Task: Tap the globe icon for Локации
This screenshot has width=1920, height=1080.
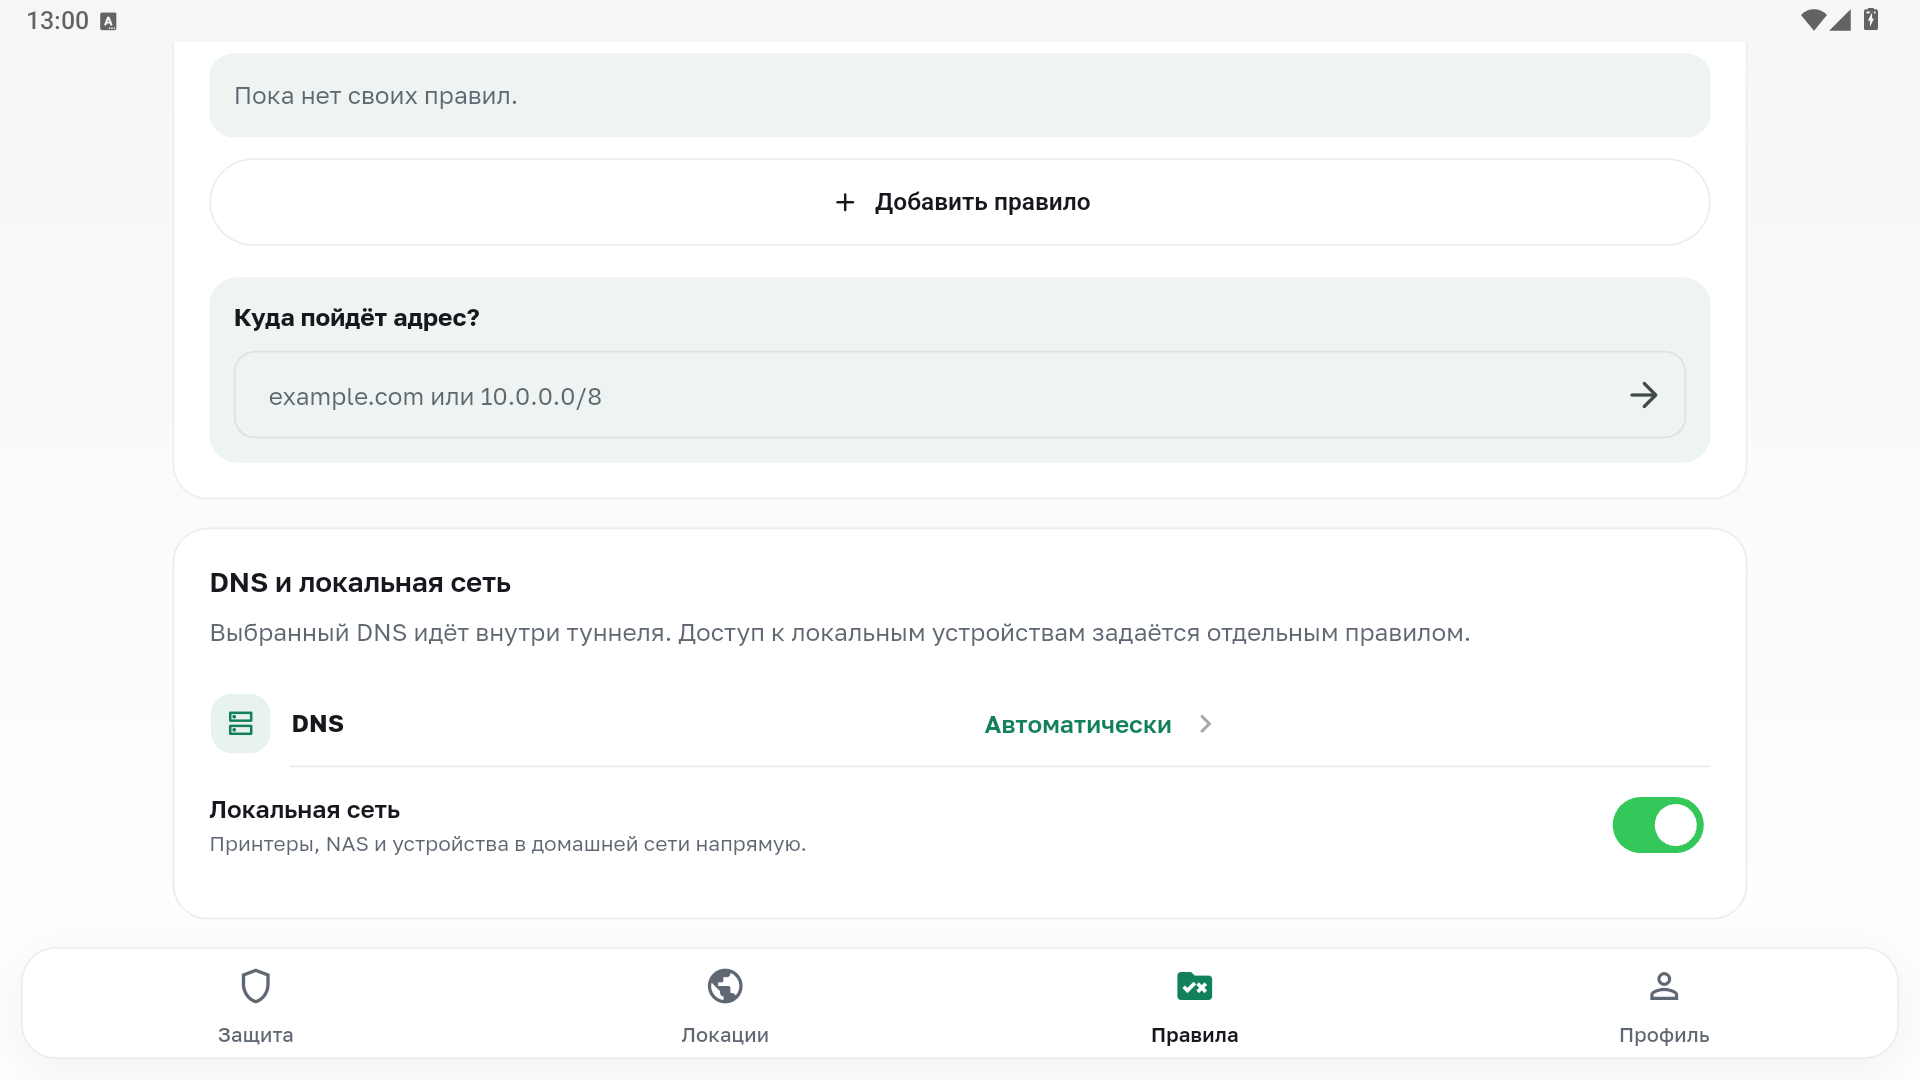Action: (x=725, y=986)
